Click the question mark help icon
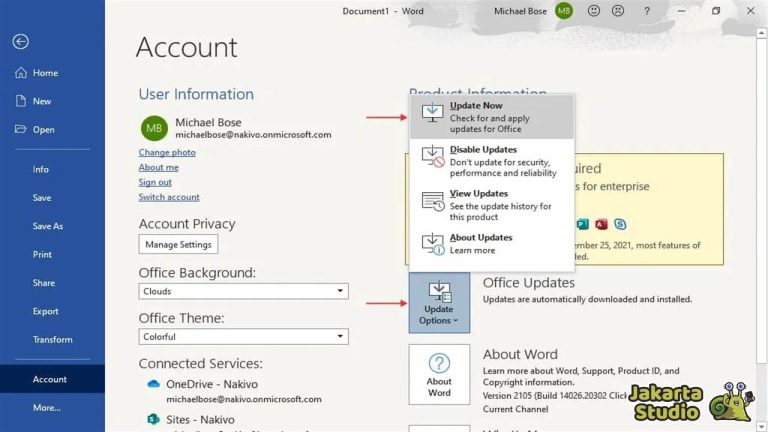This screenshot has width=768, height=432. [647, 11]
